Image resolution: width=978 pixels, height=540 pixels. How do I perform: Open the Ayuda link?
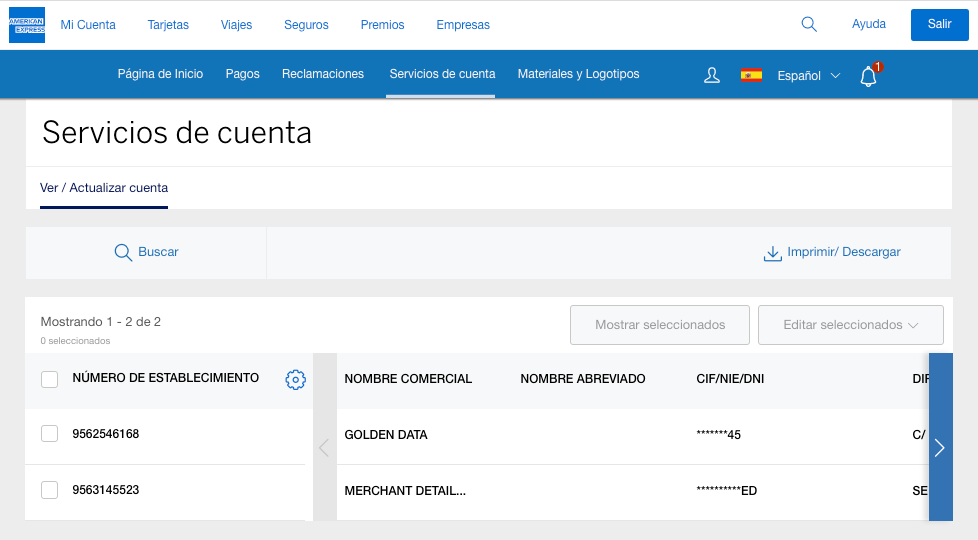869,25
